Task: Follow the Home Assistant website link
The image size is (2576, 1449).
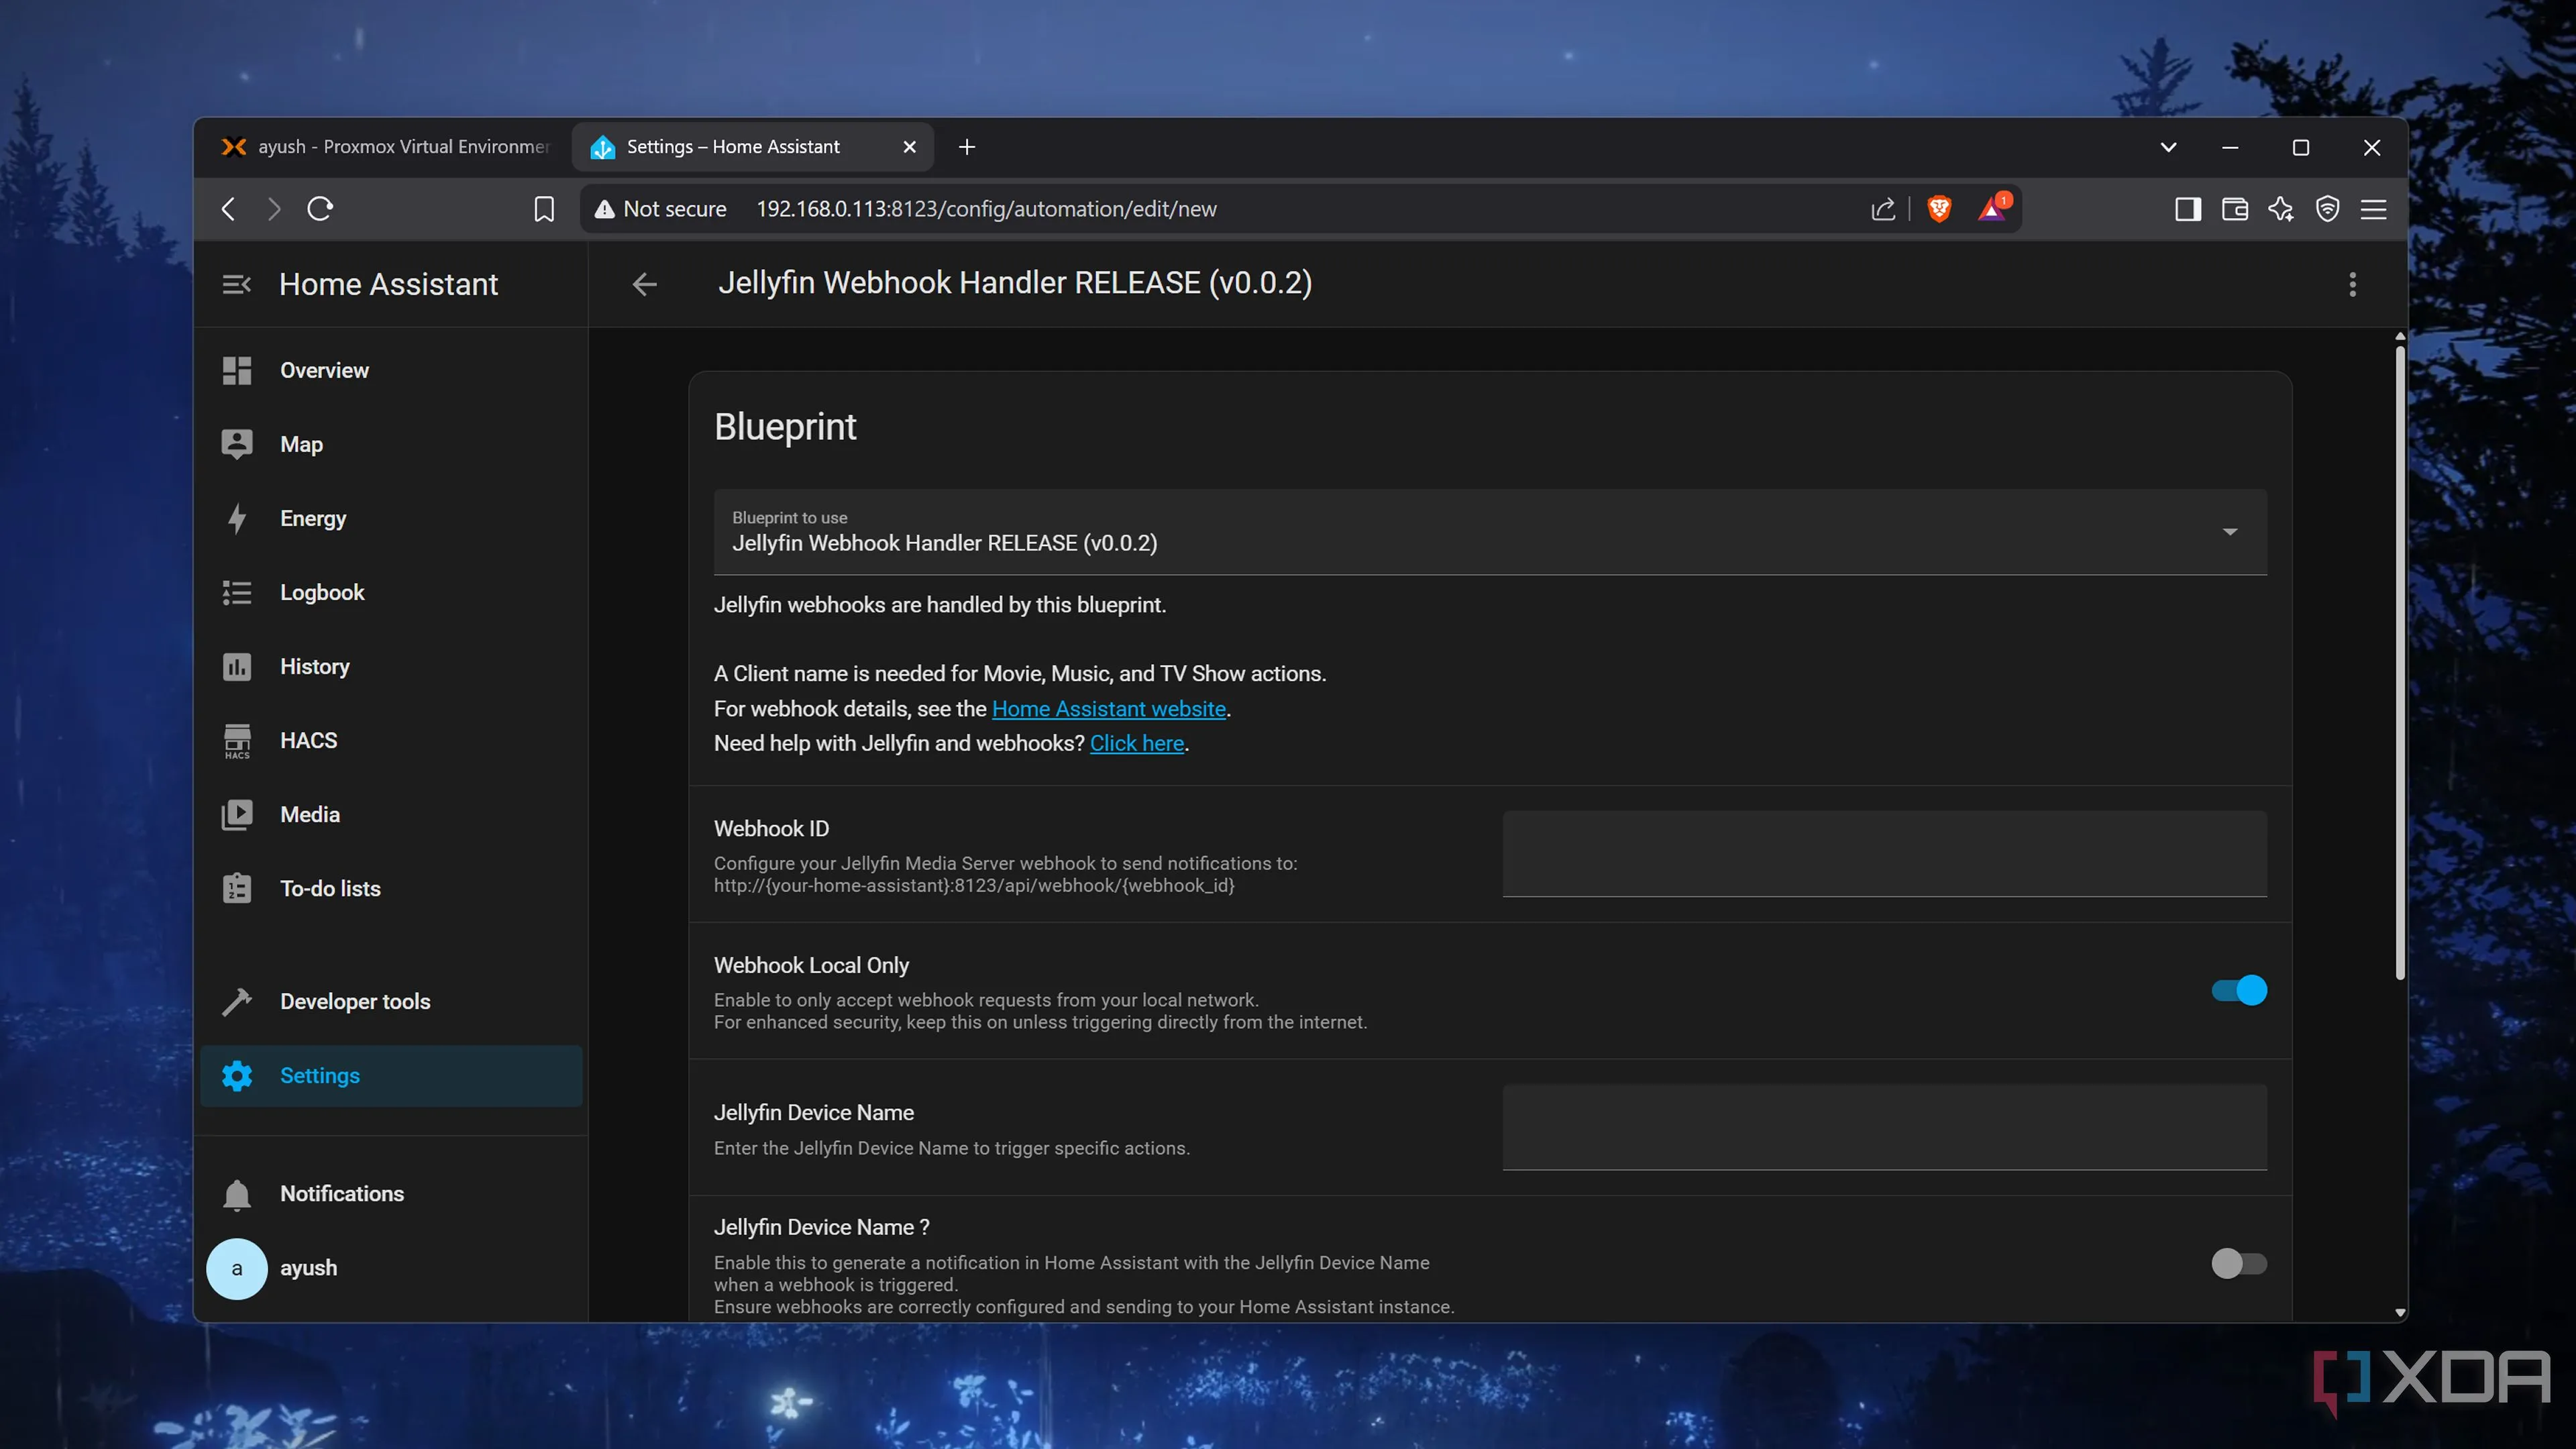Action: (x=1108, y=709)
